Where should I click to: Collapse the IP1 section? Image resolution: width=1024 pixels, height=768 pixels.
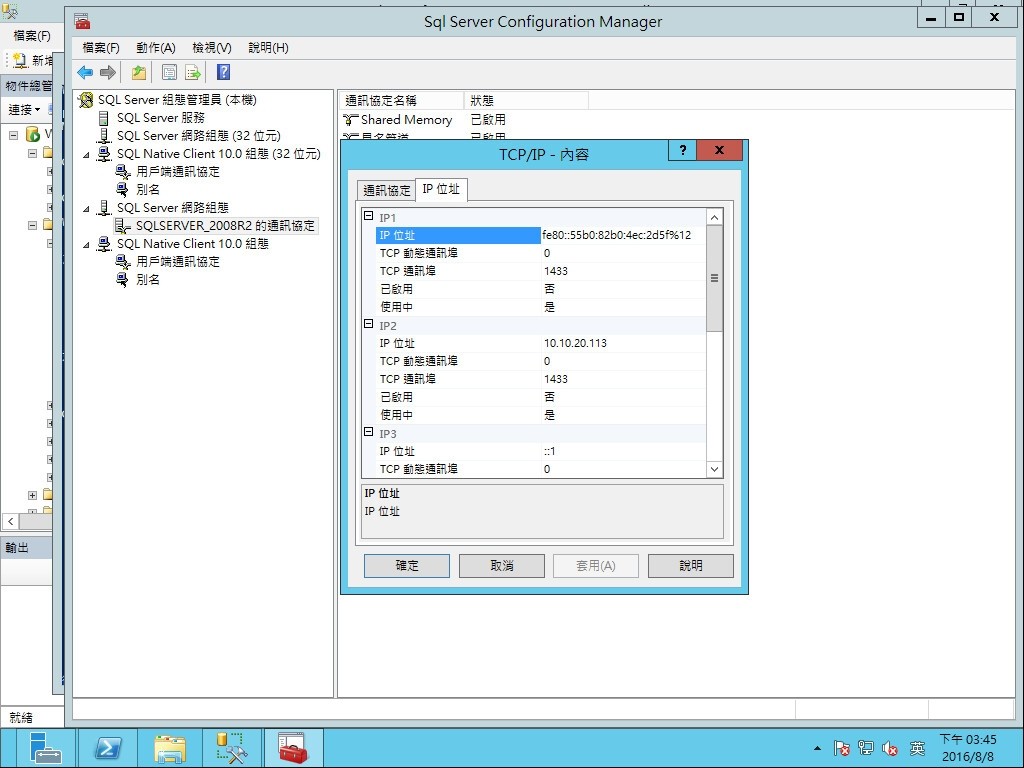coord(368,216)
